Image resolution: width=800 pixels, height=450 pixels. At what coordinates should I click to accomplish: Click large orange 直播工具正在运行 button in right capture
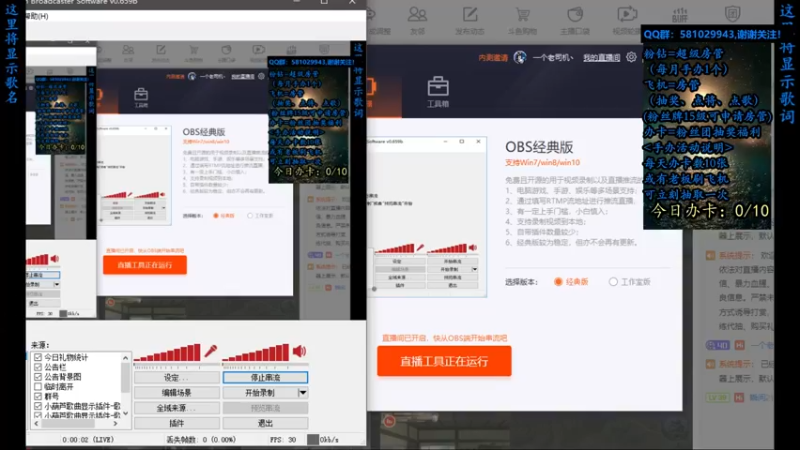coord(444,361)
